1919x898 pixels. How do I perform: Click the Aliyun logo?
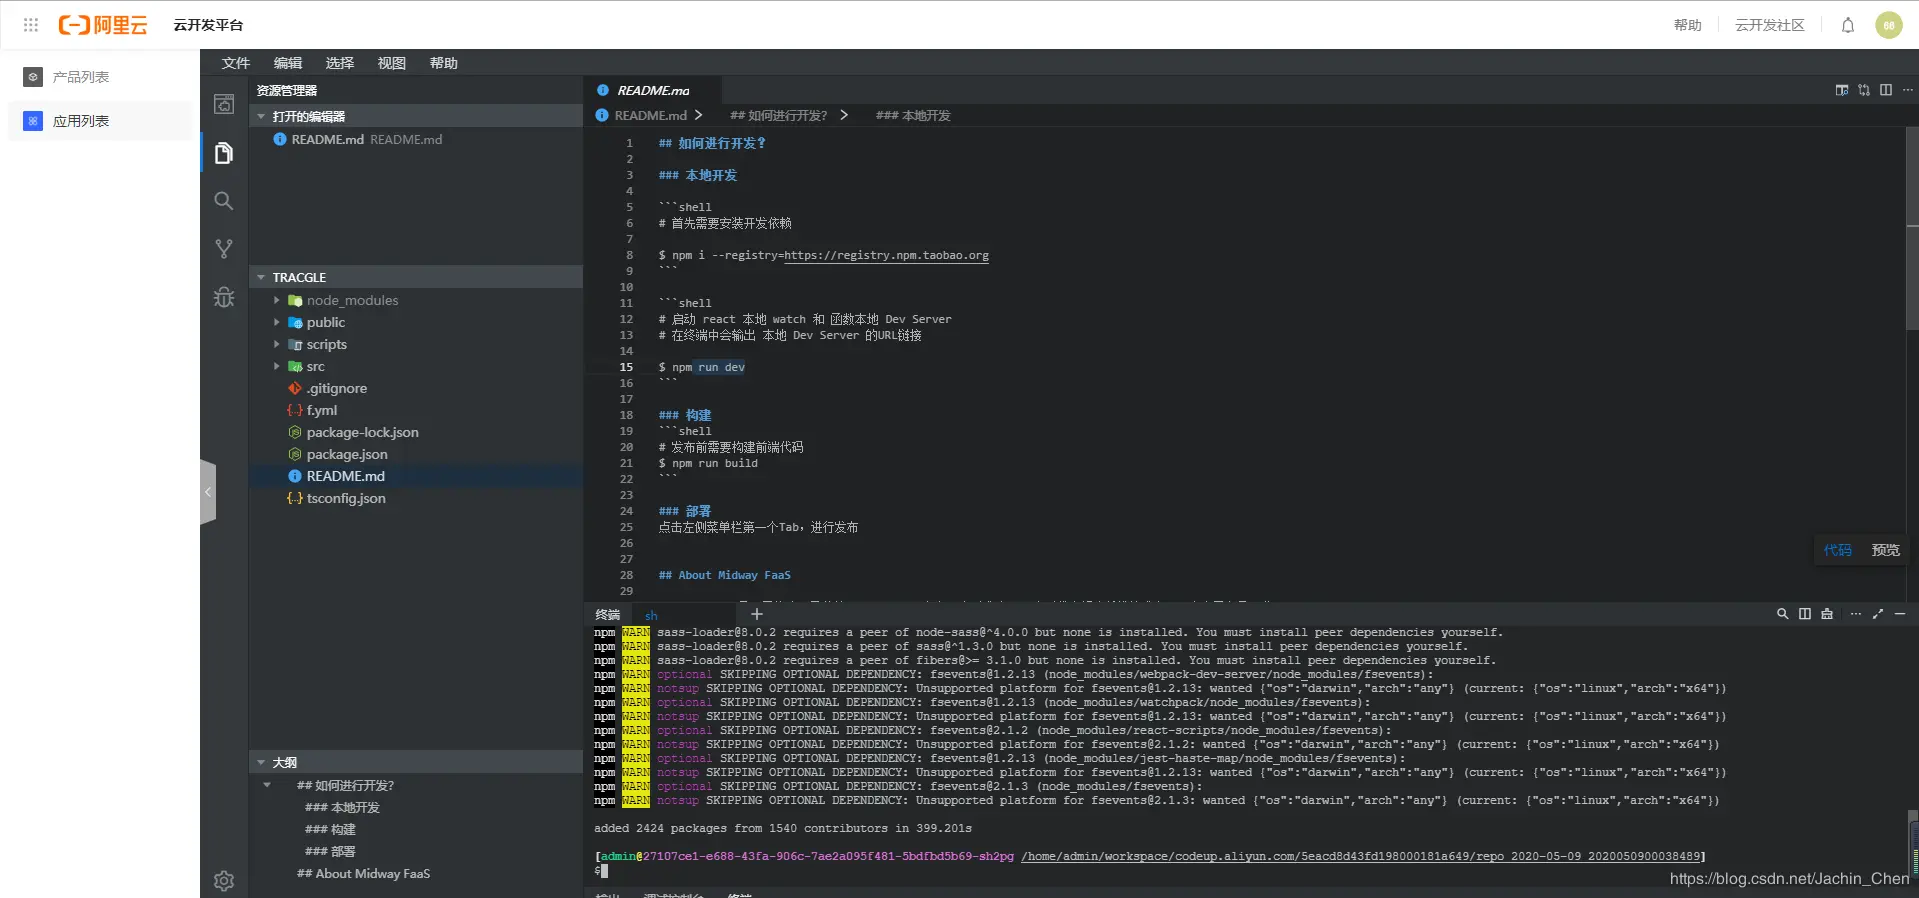[103, 25]
